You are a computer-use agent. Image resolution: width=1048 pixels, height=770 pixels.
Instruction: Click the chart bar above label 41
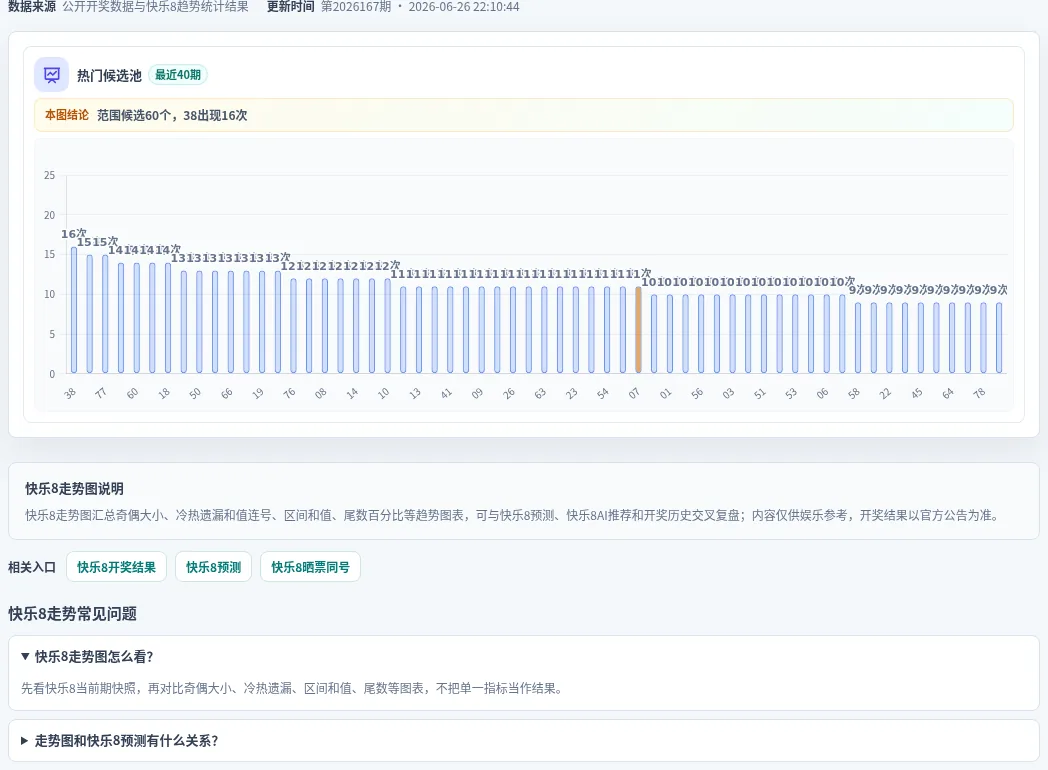(x=450, y=330)
